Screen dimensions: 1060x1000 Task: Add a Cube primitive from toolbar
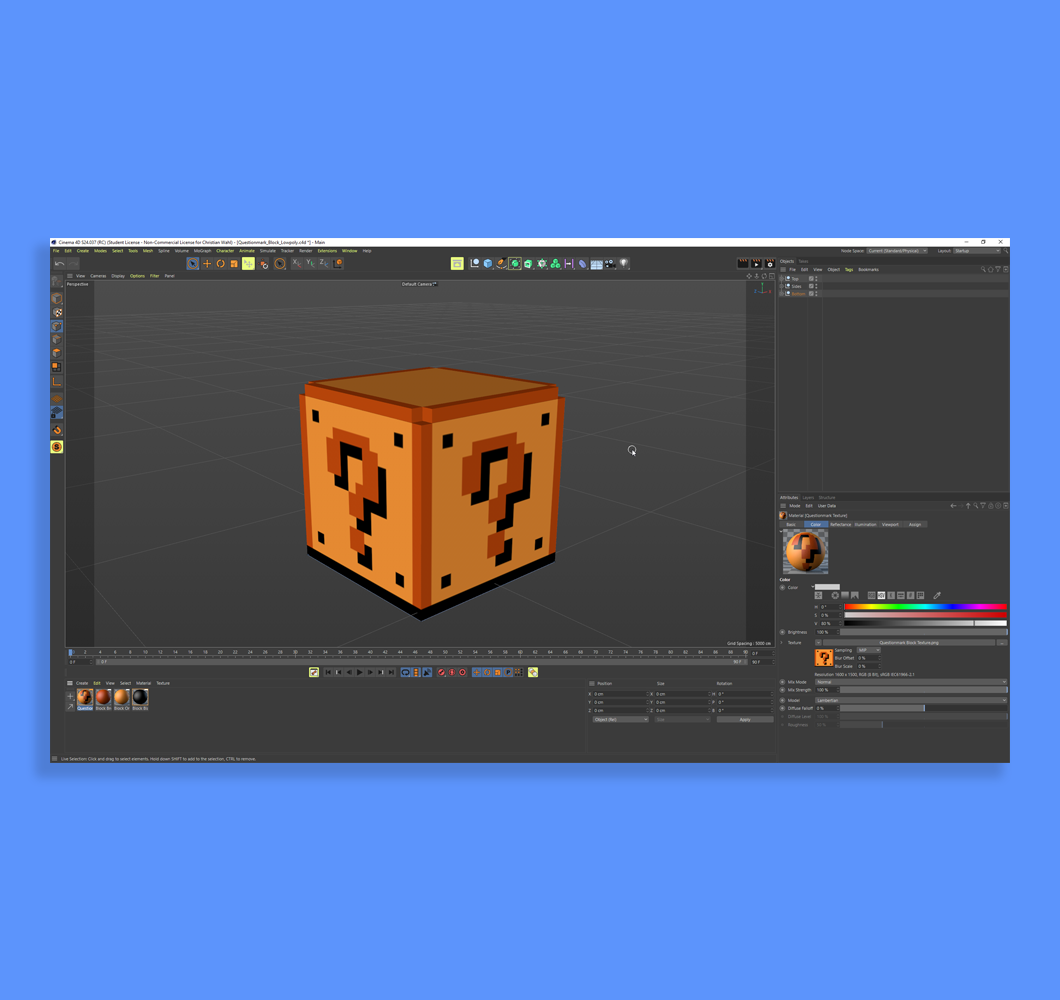[x=487, y=264]
